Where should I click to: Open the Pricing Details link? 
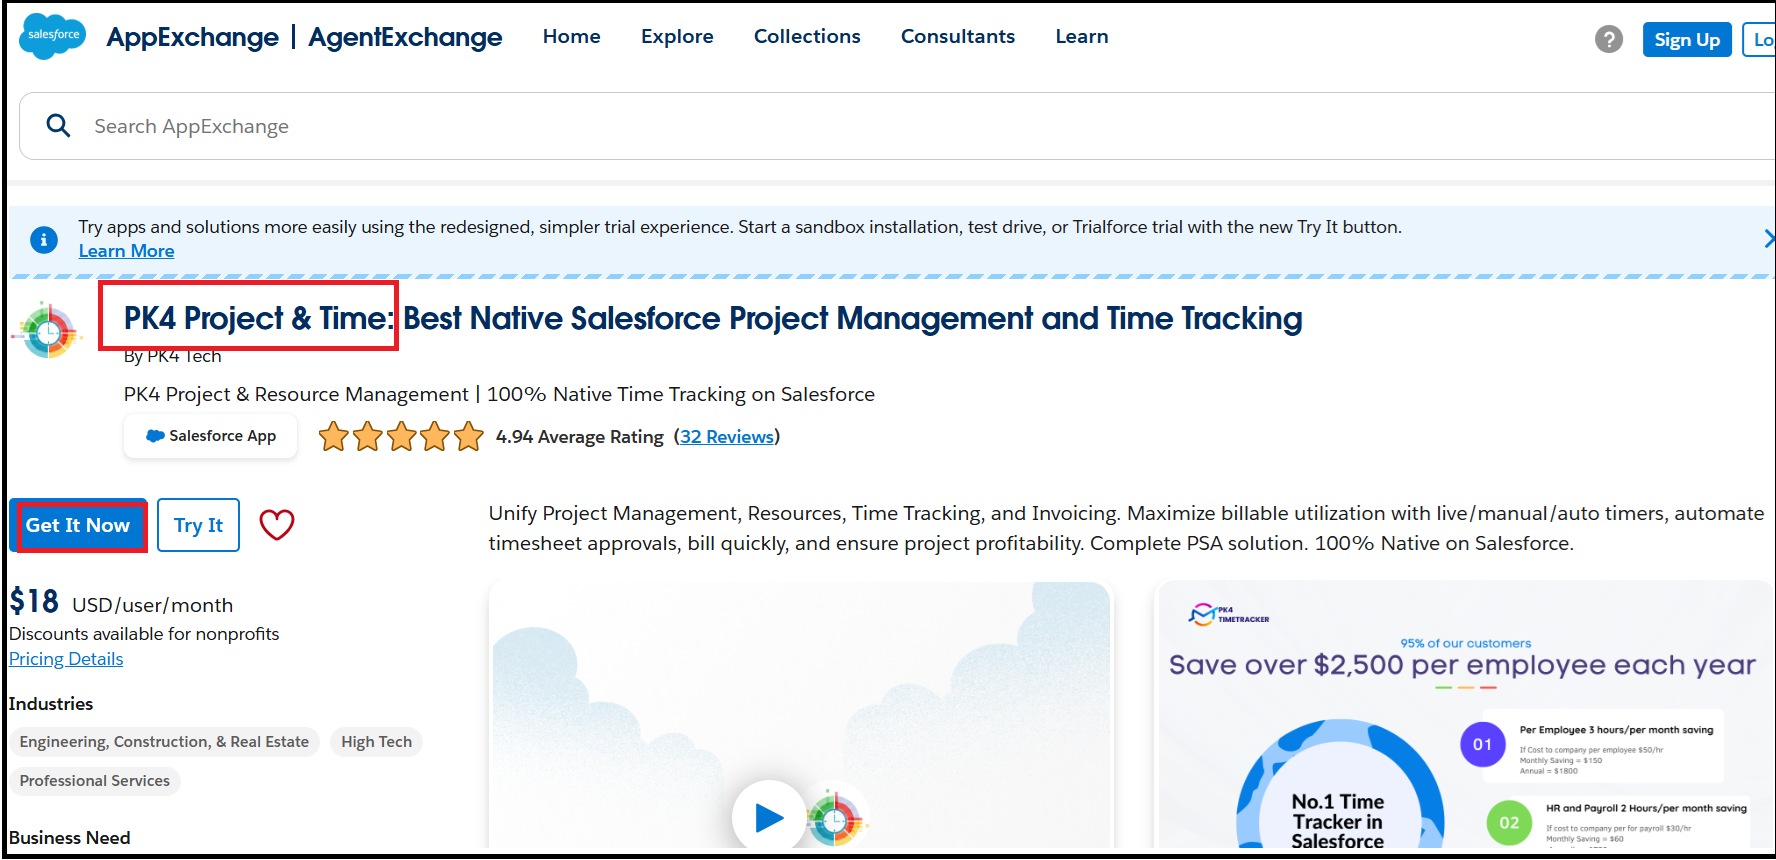(66, 659)
